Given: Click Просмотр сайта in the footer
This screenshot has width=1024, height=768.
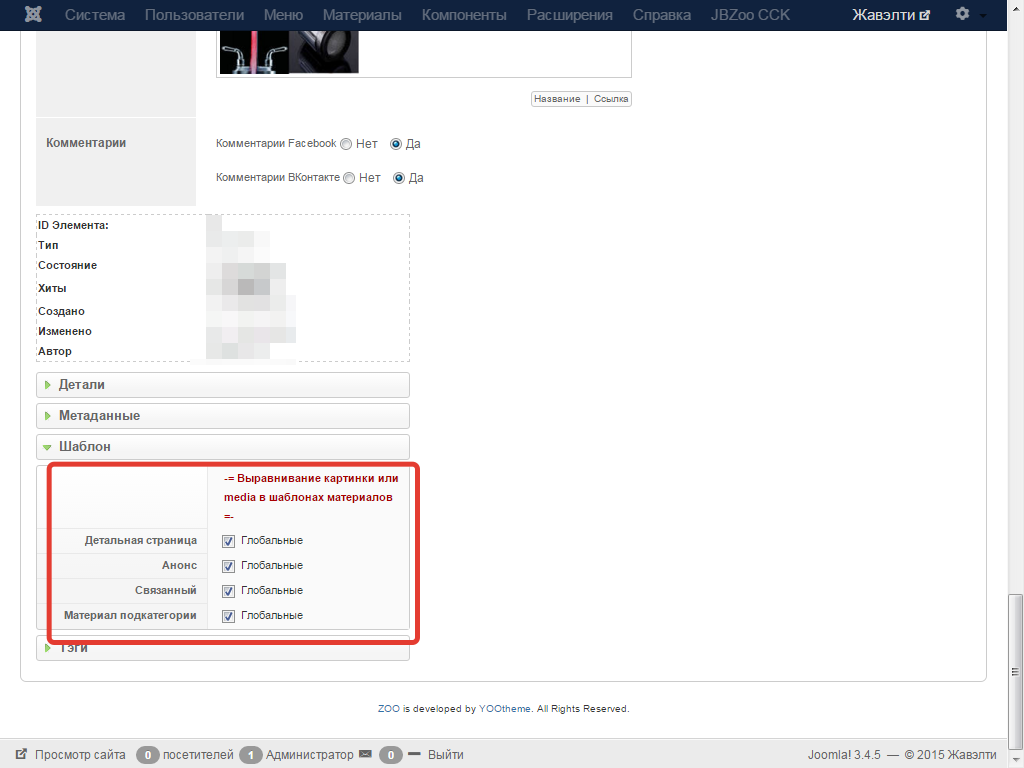Looking at the screenshot, I should click(80, 755).
